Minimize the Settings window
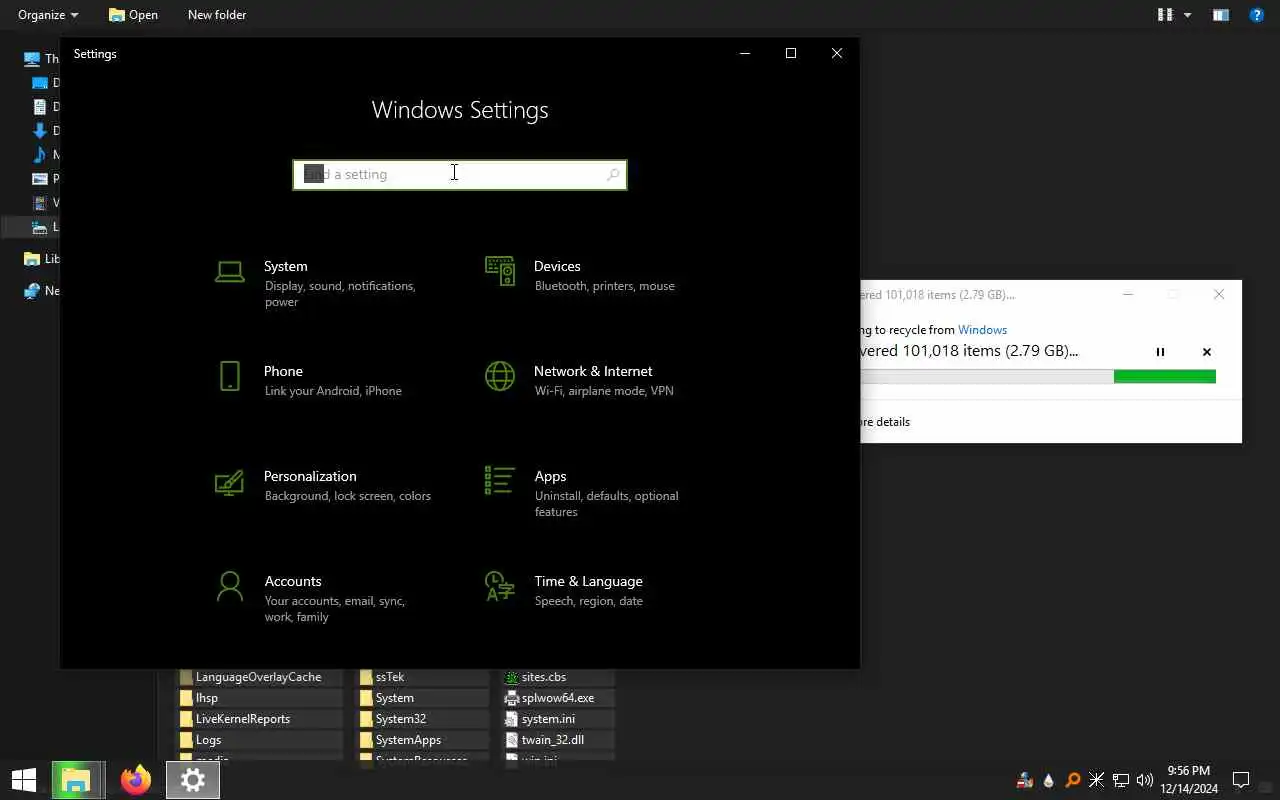Screen dimensions: 1280x800 [x=745, y=54]
